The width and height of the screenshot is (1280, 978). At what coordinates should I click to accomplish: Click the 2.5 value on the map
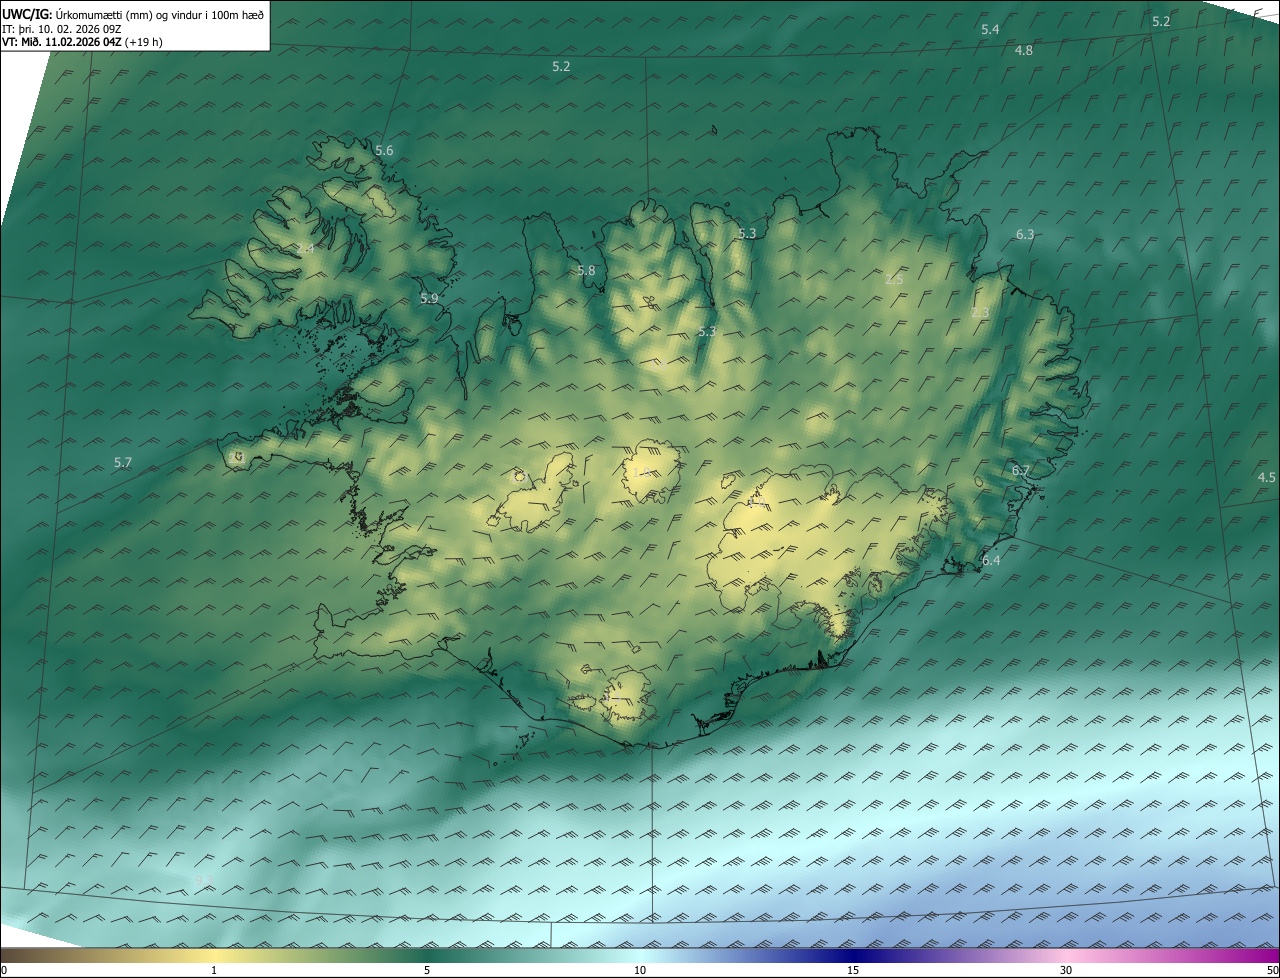[x=894, y=280]
